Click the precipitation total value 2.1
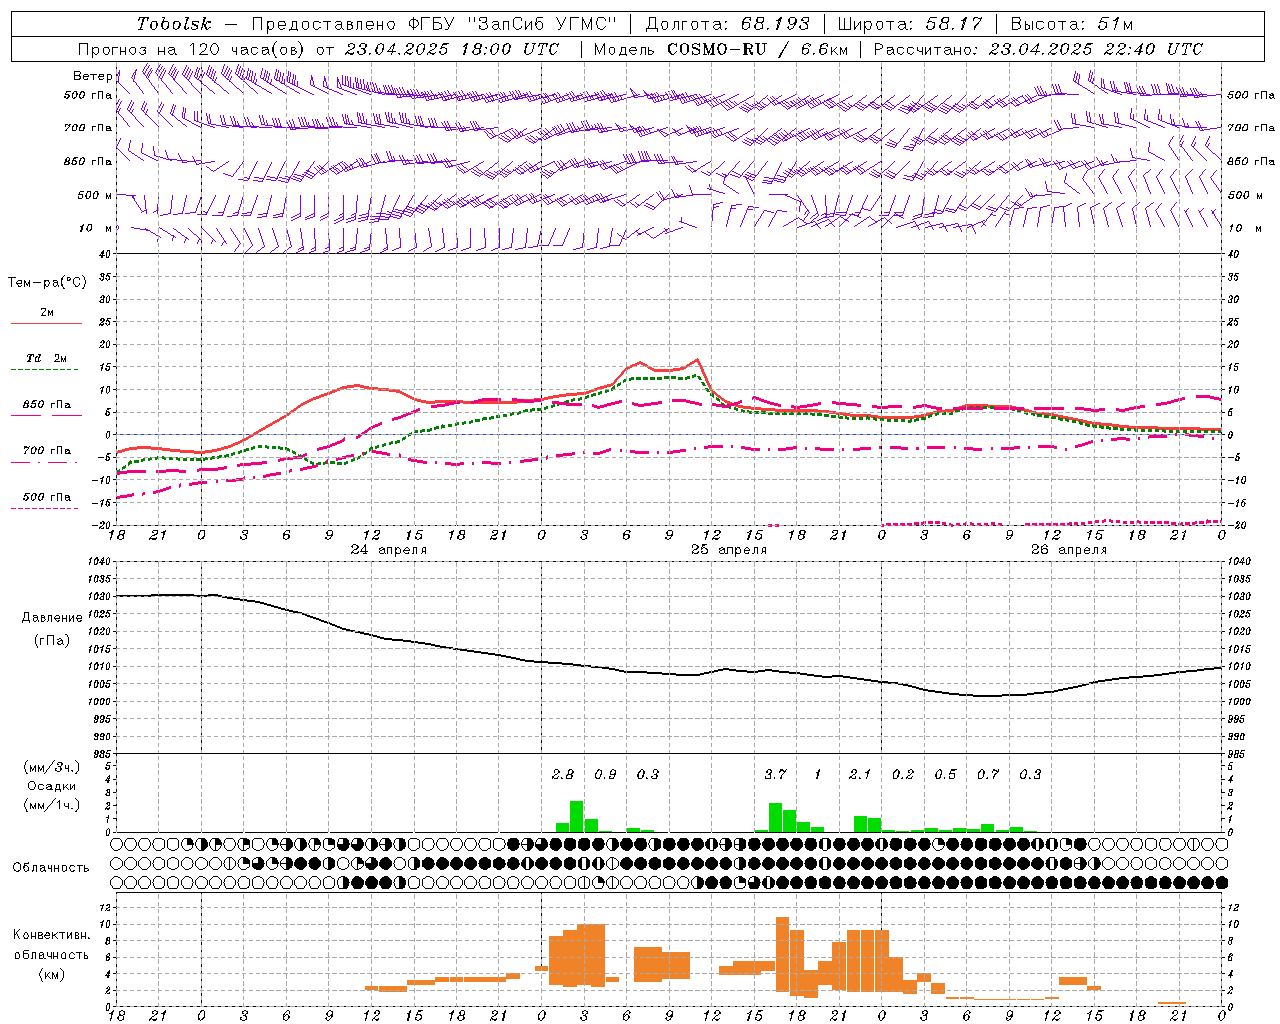This screenshot has height=1024, width=1280. (x=860, y=774)
